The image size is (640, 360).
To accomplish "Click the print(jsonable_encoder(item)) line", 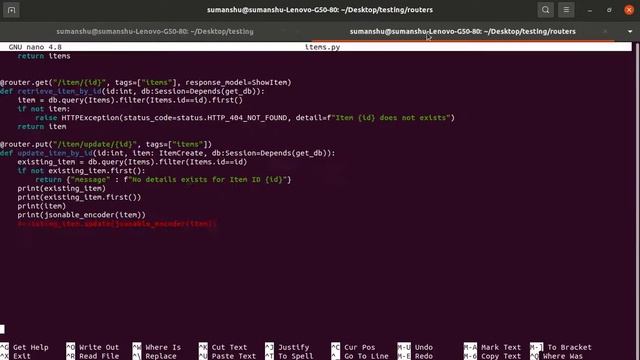I will click(x=81, y=215).
